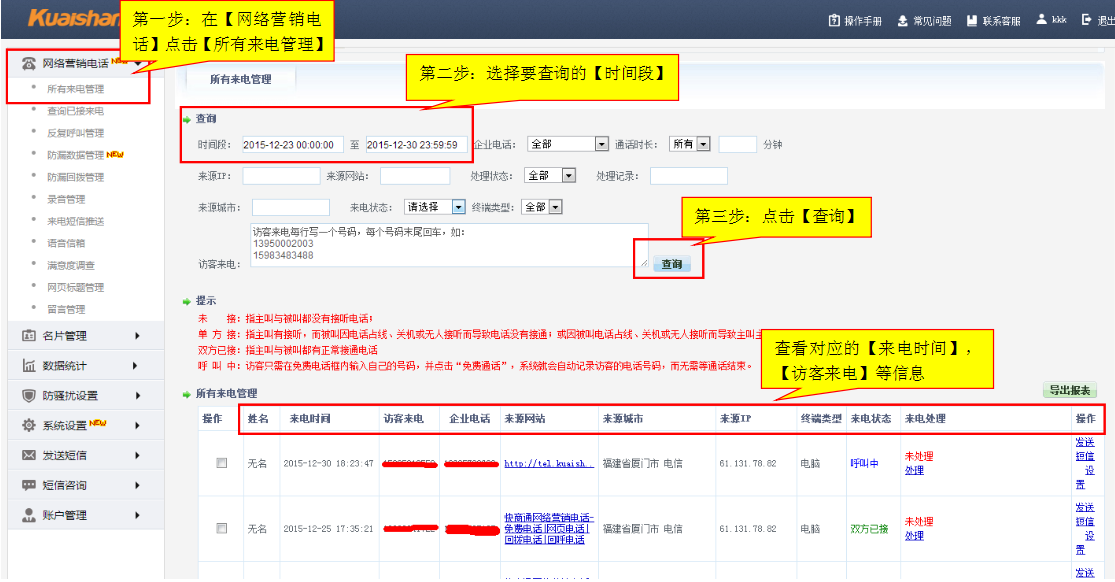Click the gear icon beside 系统设置
Viewport: 1115px width, 582px height.
(29, 426)
